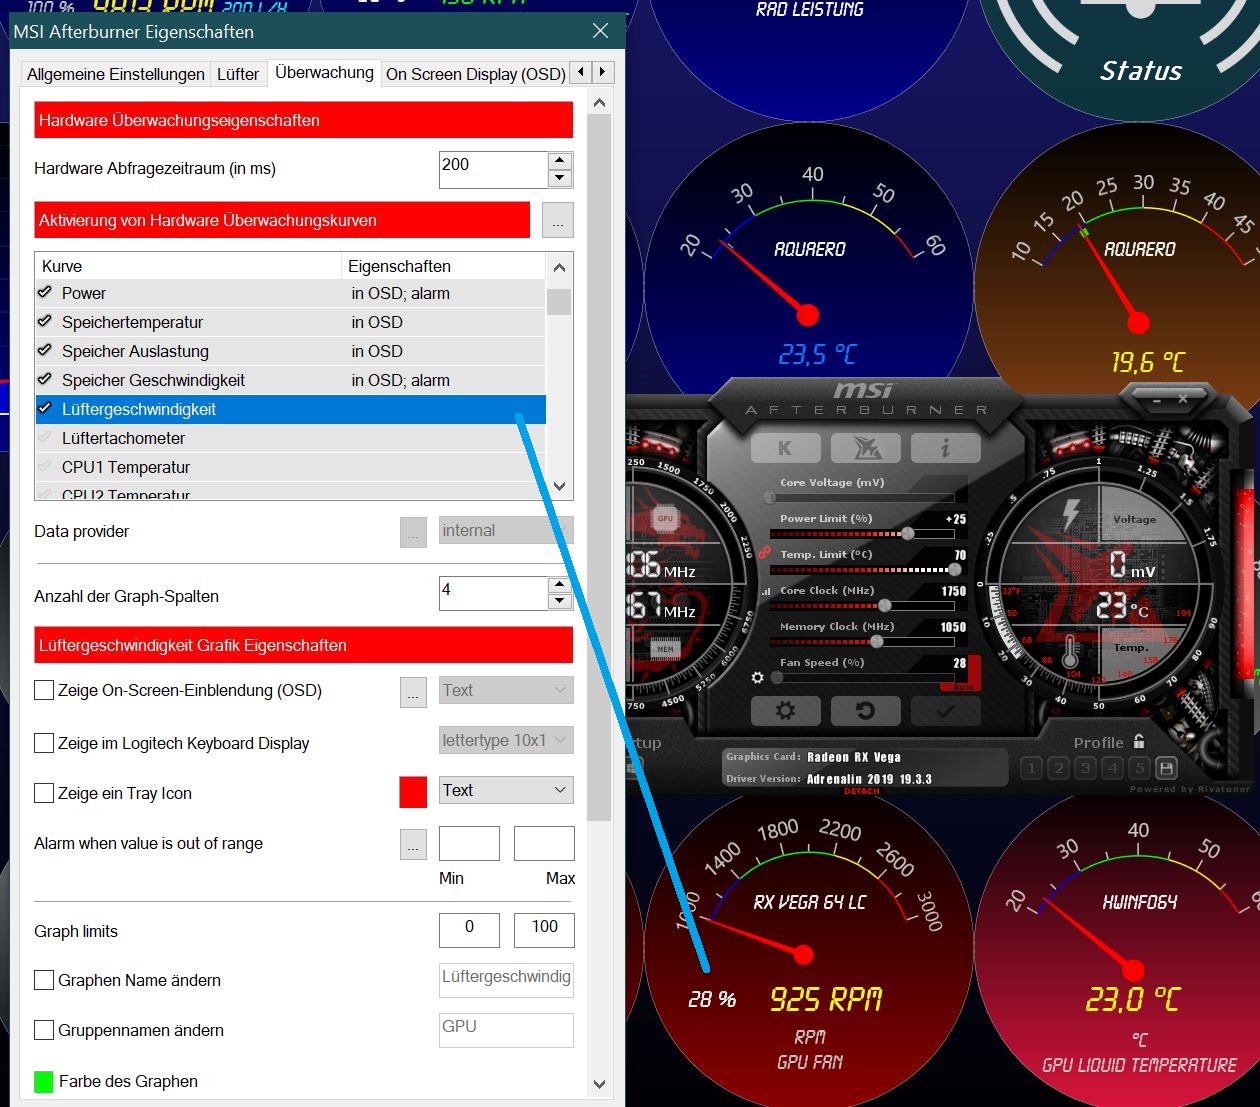Click the Core Clock slider handle
The height and width of the screenshot is (1107, 1260).
click(x=884, y=605)
